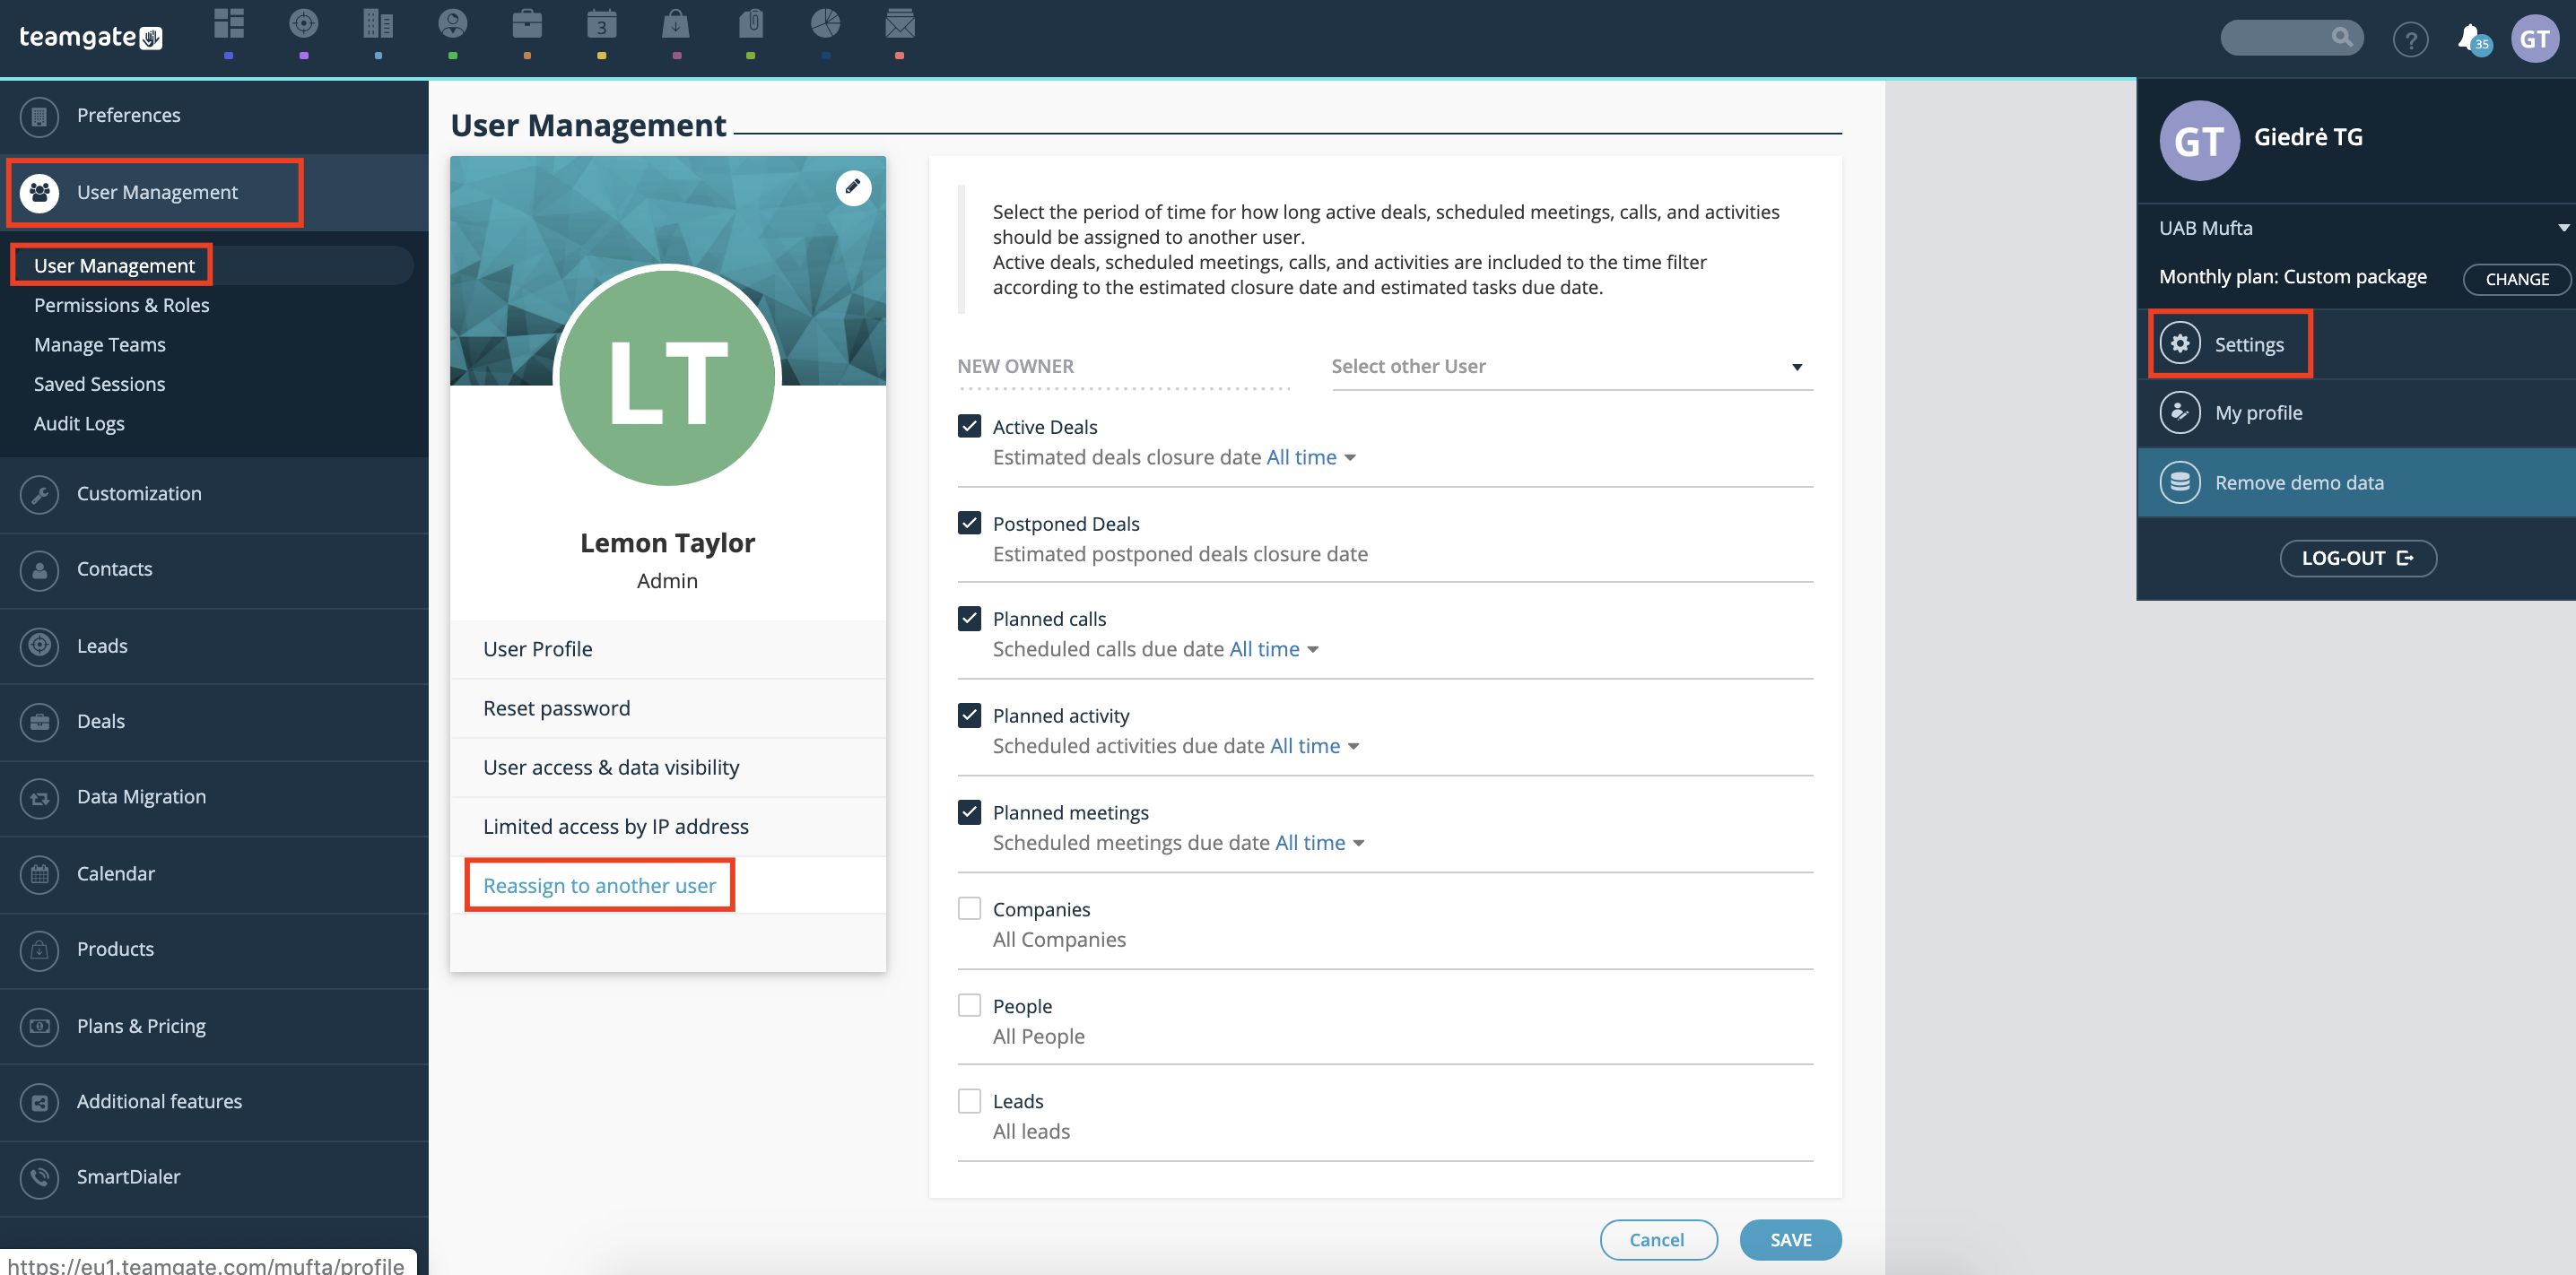Click the Plans & Pricing money icon
Viewport: 2576px width, 1275px height.
pyautogui.click(x=39, y=1027)
